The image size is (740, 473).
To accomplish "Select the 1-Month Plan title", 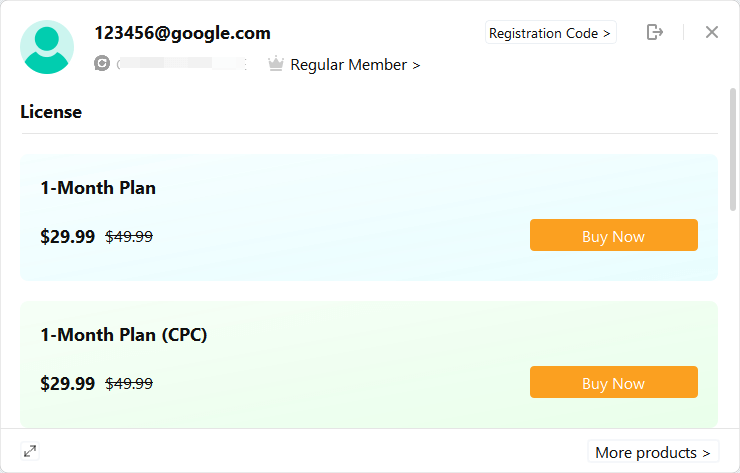I will (x=98, y=188).
